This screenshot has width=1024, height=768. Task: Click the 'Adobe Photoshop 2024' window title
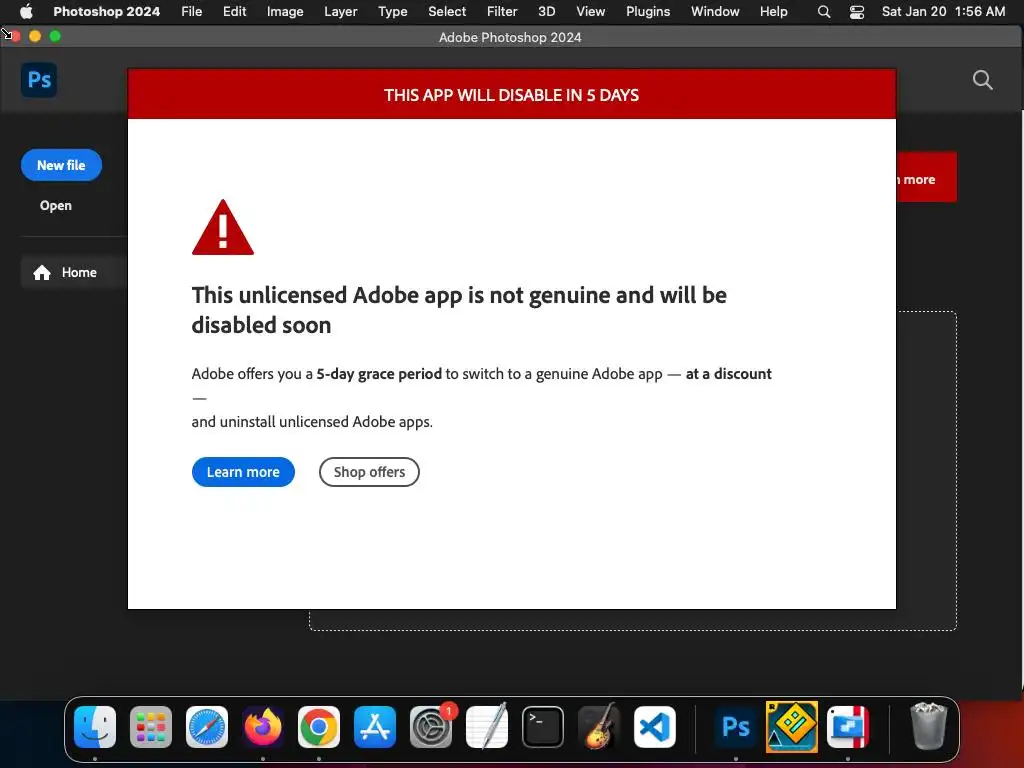(510, 37)
